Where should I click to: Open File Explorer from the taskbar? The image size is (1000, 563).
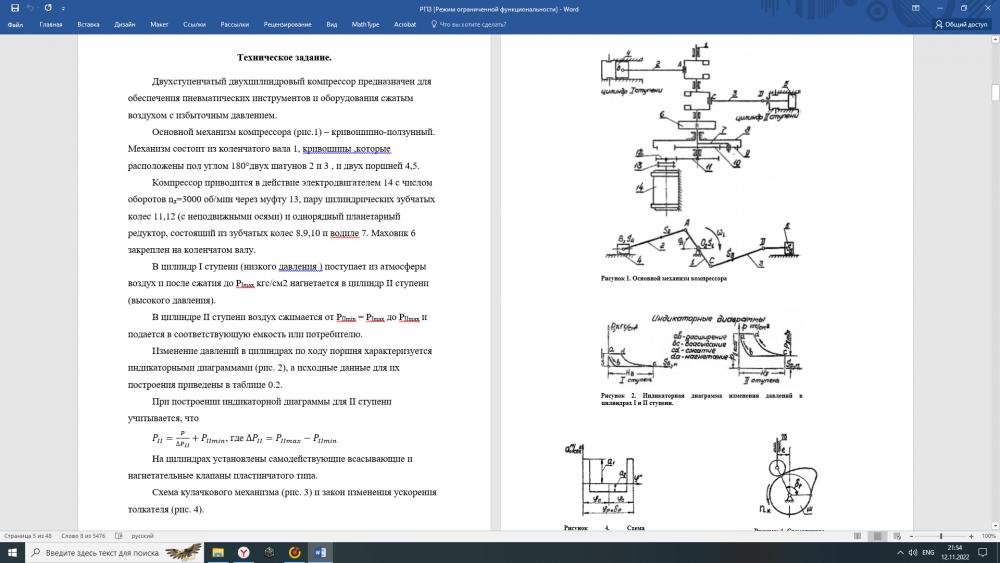coord(218,552)
